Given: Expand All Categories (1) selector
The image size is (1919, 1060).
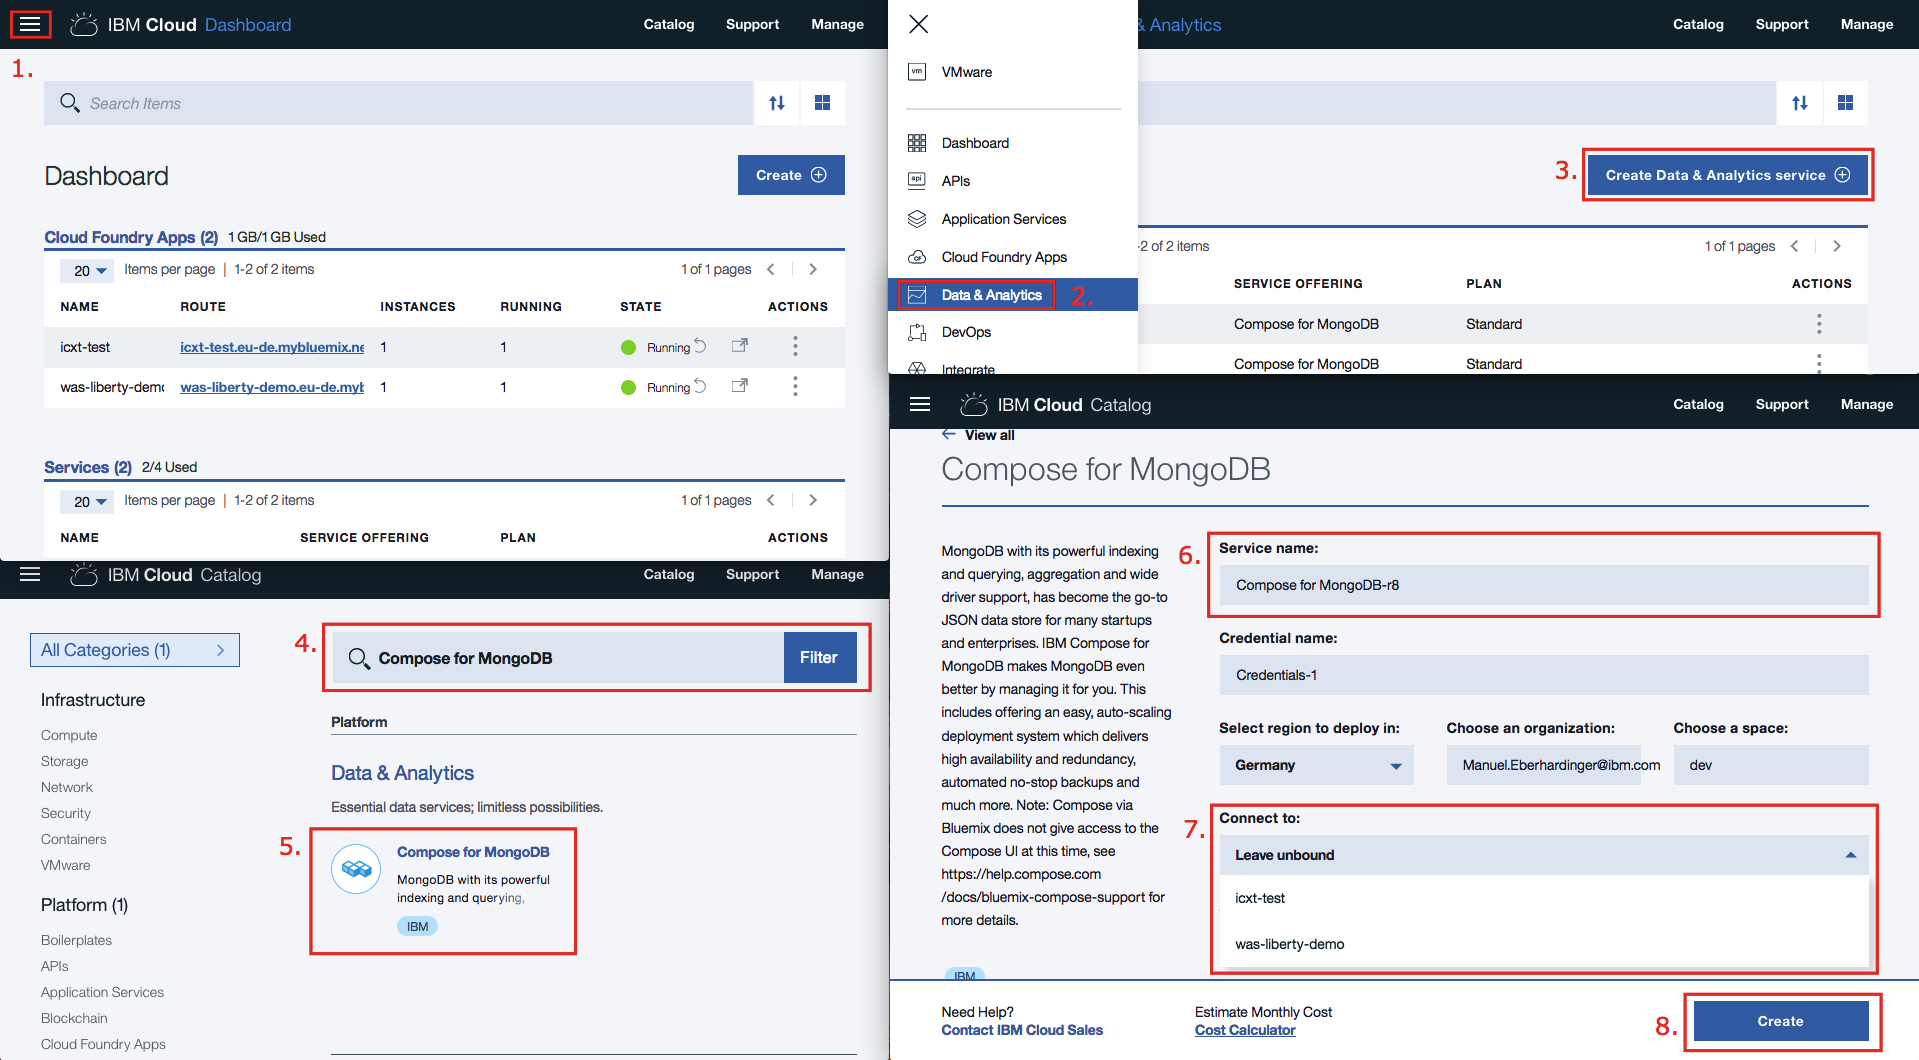Looking at the screenshot, I should 135,650.
